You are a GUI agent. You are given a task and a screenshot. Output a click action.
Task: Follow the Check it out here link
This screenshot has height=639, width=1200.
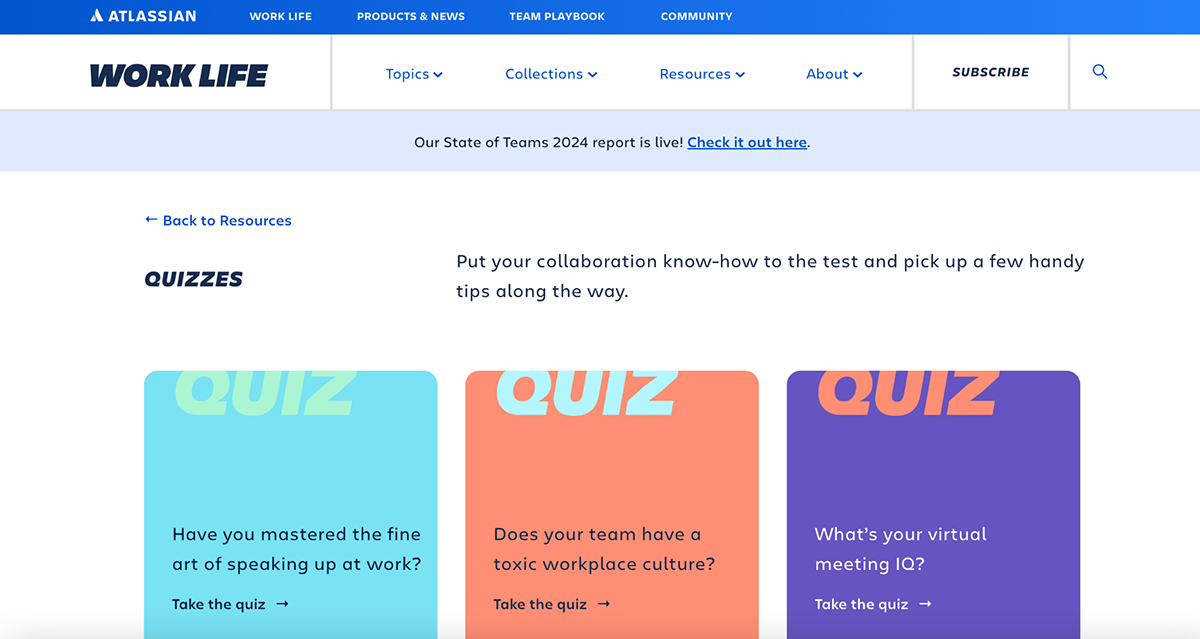pos(746,142)
